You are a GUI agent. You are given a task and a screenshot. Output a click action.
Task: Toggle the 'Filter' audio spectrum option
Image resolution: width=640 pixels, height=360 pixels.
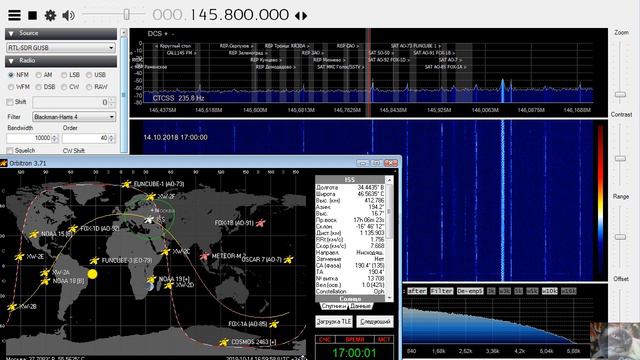point(442,291)
